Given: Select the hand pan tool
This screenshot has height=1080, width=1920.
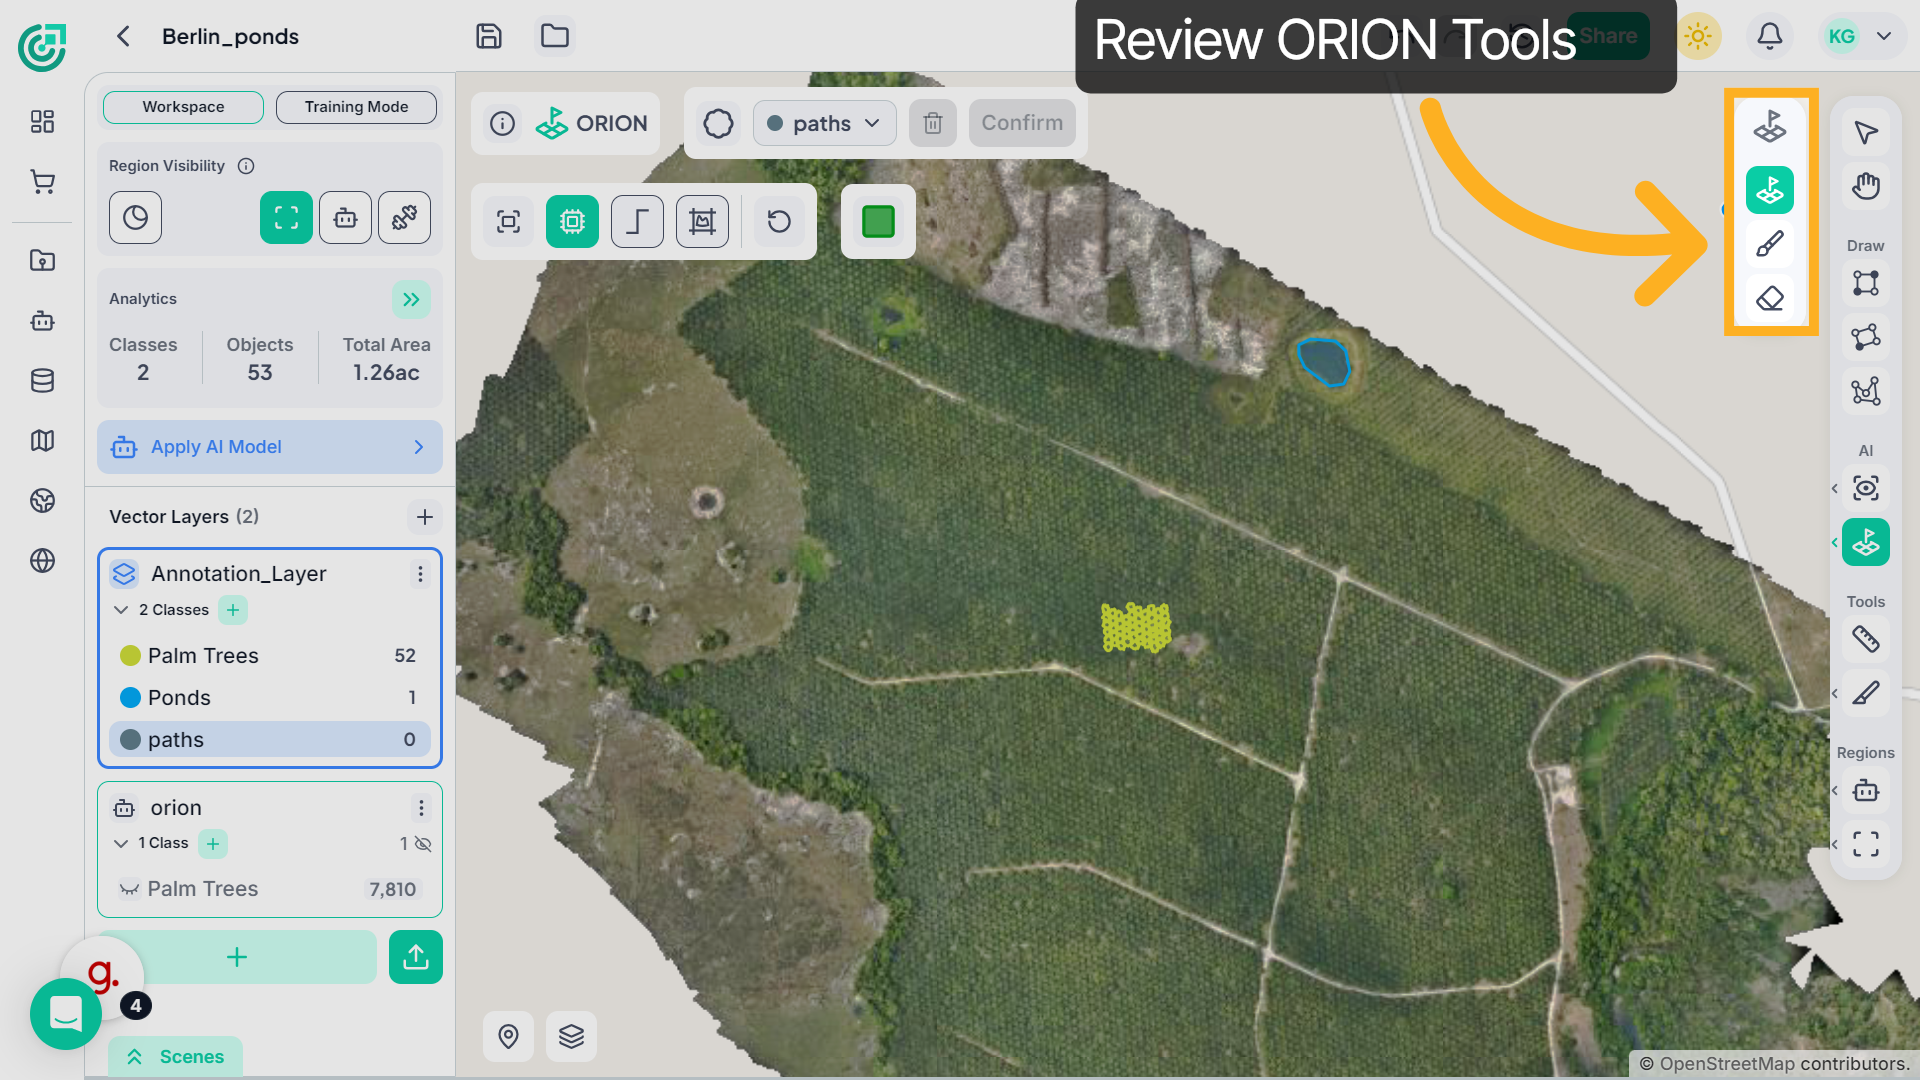Looking at the screenshot, I should (x=1866, y=187).
